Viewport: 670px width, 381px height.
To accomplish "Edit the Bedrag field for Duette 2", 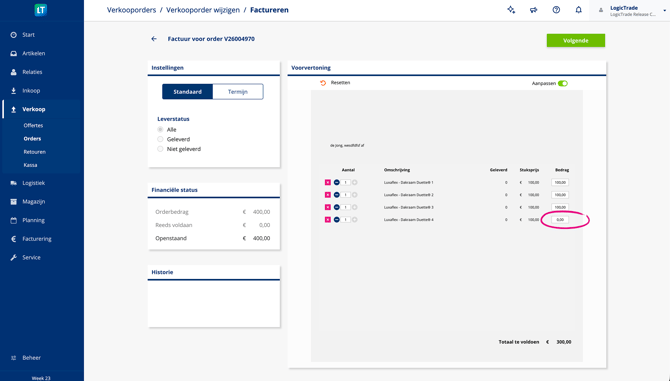I will point(560,195).
